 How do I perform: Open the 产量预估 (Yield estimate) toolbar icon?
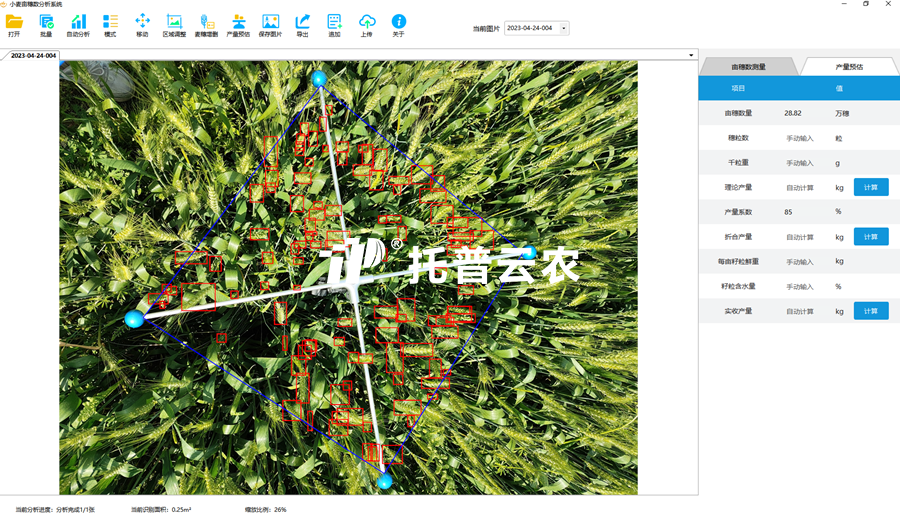pyautogui.click(x=238, y=22)
